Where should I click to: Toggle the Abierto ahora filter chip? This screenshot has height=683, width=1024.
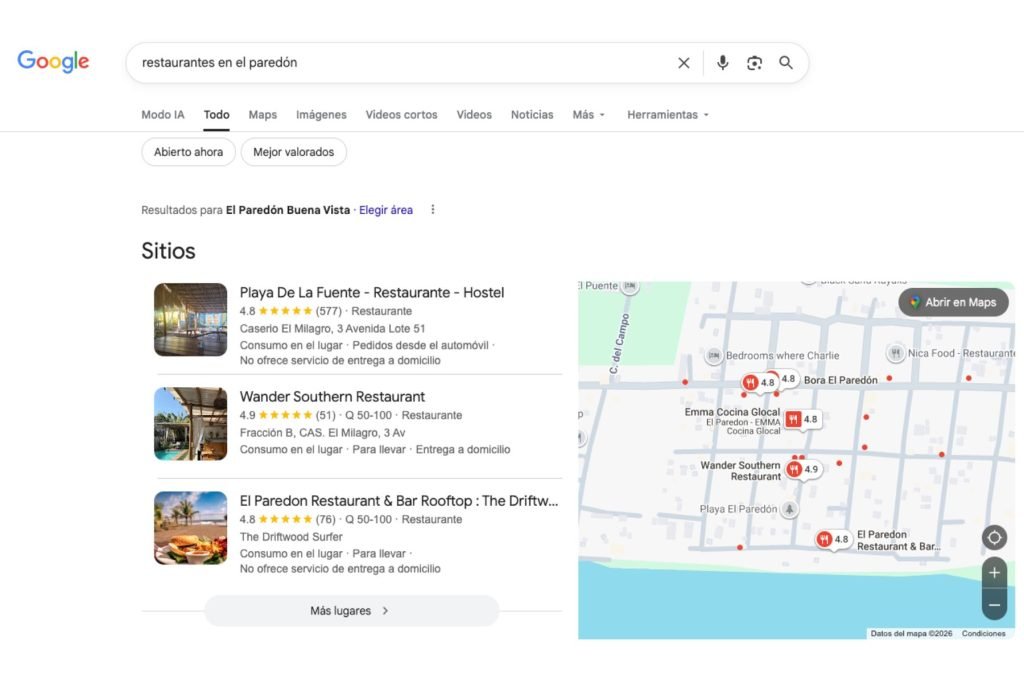coord(188,152)
